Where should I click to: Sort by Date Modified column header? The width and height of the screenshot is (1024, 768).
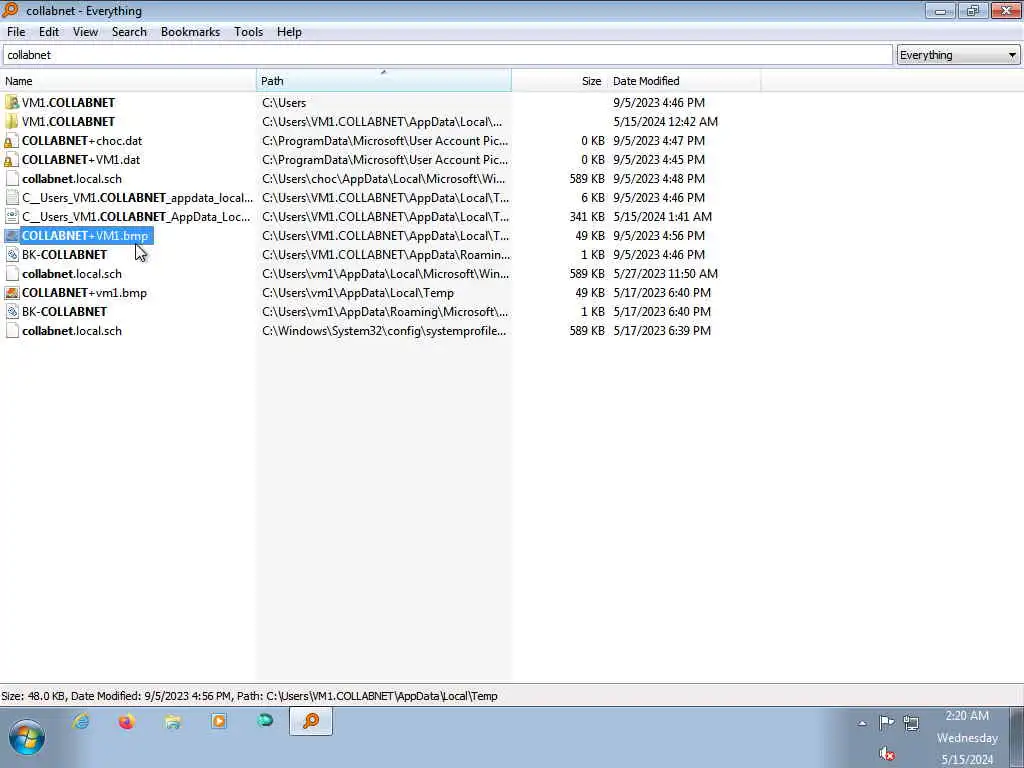[684, 81]
